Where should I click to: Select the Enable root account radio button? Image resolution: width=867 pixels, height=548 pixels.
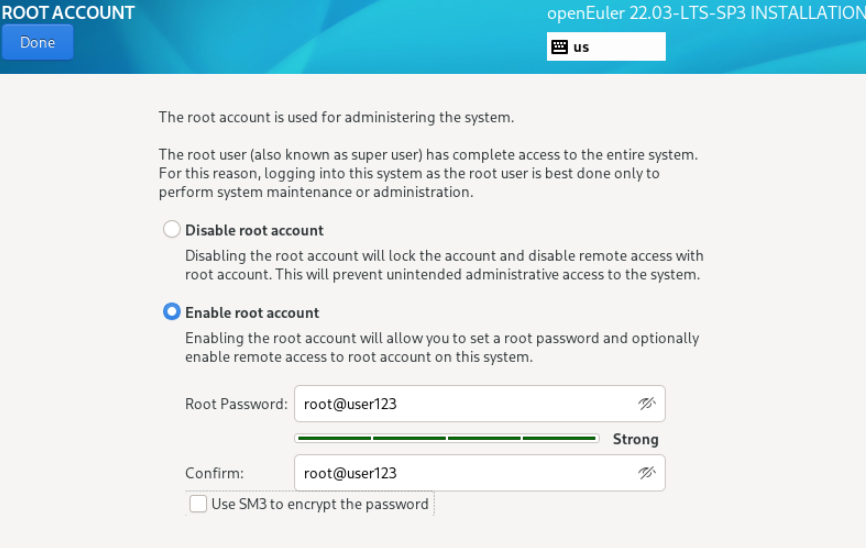pos(172,313)
